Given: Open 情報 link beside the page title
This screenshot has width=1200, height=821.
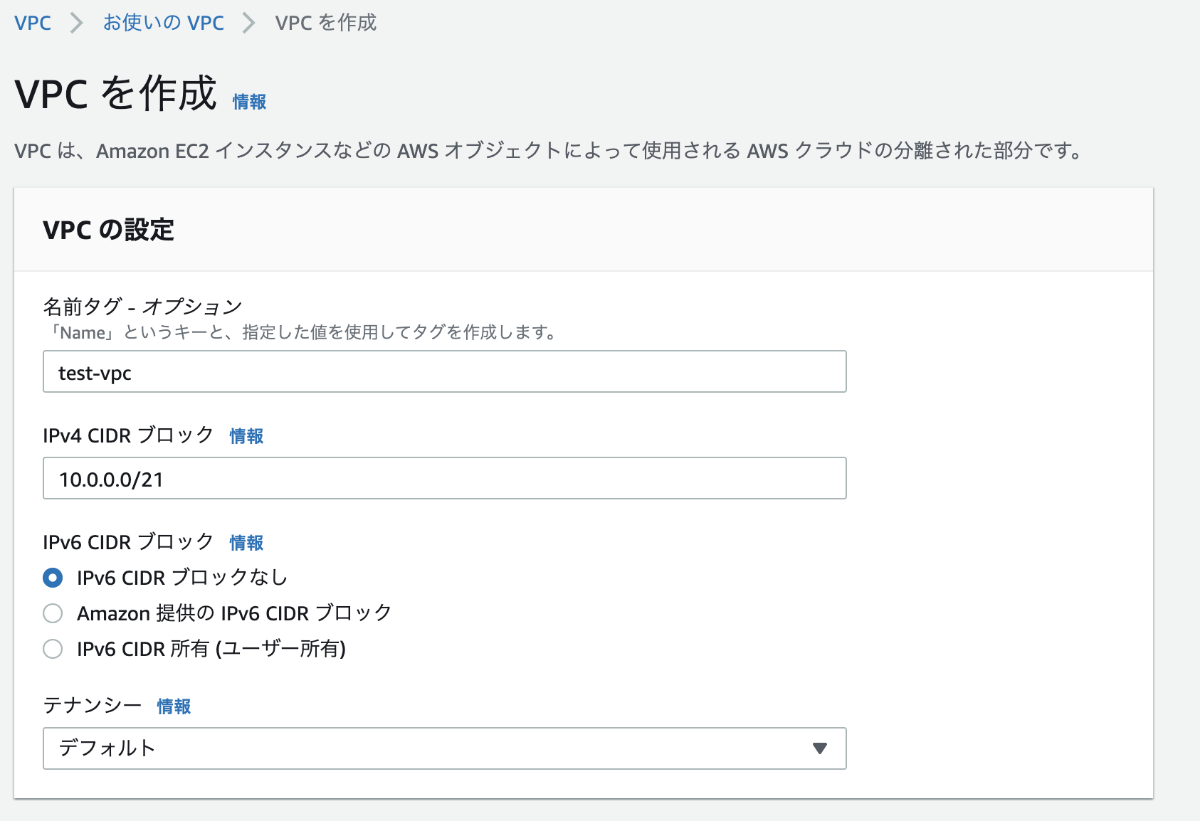Looking at the screenshot, I should coord(249,101).
